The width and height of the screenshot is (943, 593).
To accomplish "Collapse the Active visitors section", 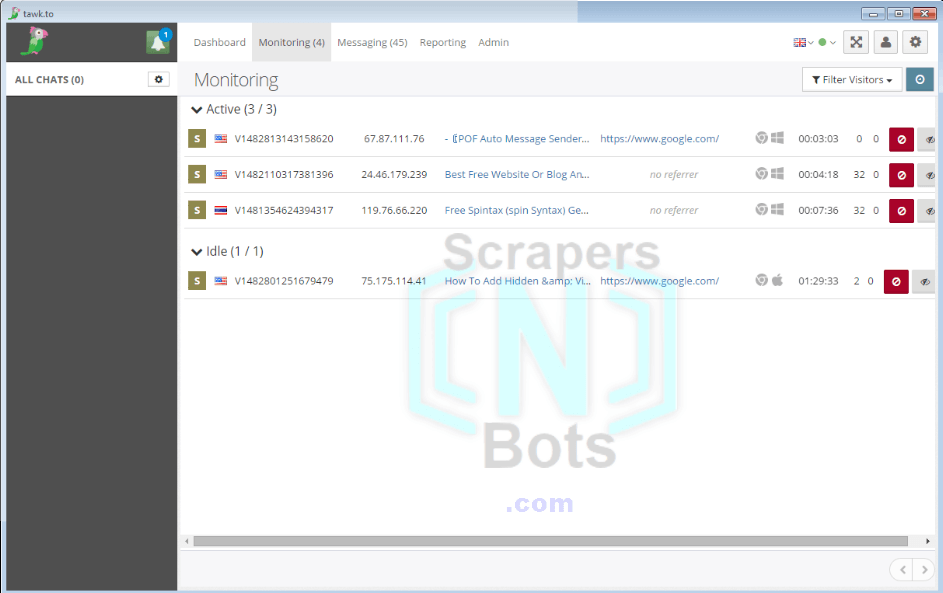I will coord(196,109).
